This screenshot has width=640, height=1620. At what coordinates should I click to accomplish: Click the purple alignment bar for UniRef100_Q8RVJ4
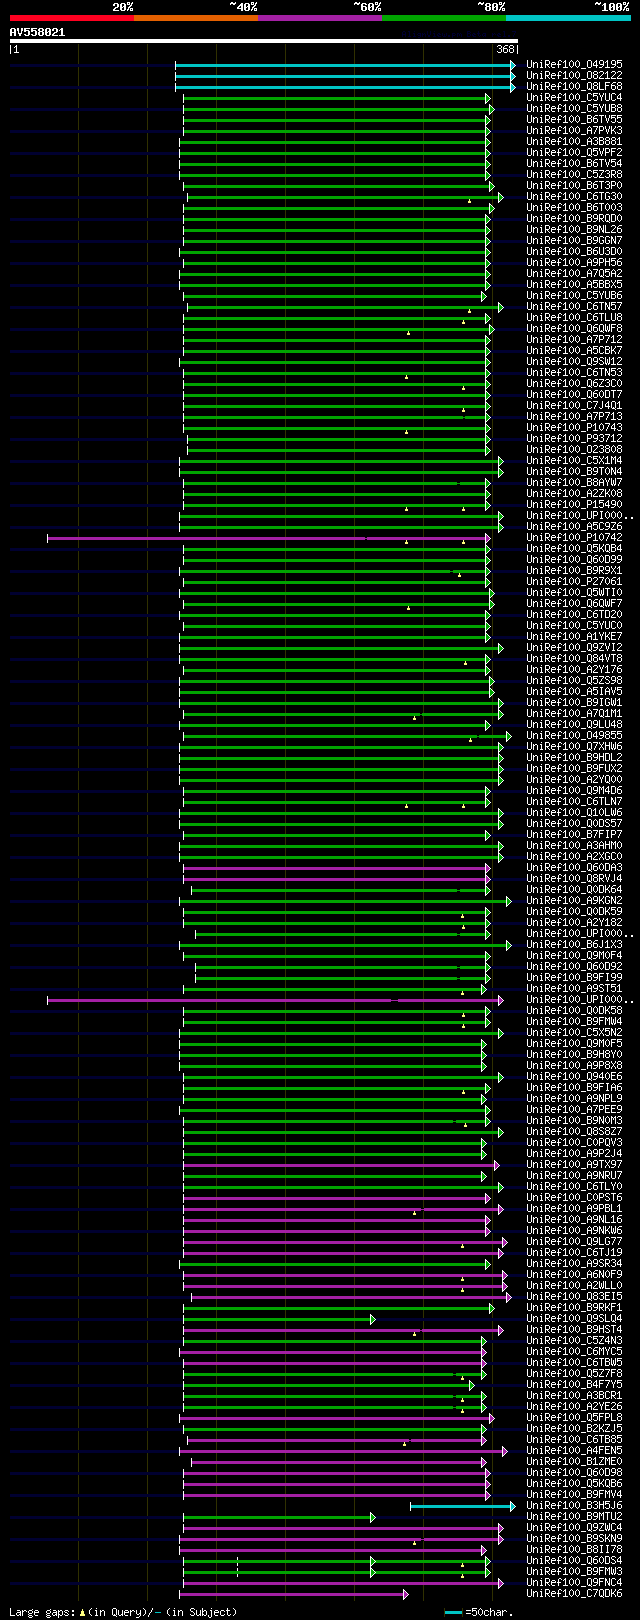[x=336, y=879]
